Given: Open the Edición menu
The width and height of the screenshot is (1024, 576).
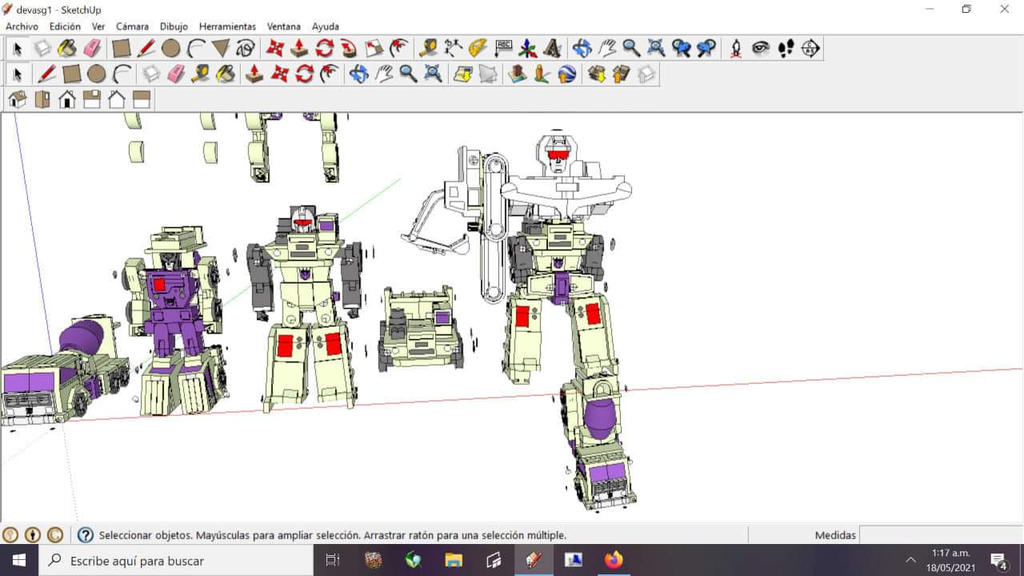Looking at the screenshot, I should pyautogui.click(x=65, y=27).
